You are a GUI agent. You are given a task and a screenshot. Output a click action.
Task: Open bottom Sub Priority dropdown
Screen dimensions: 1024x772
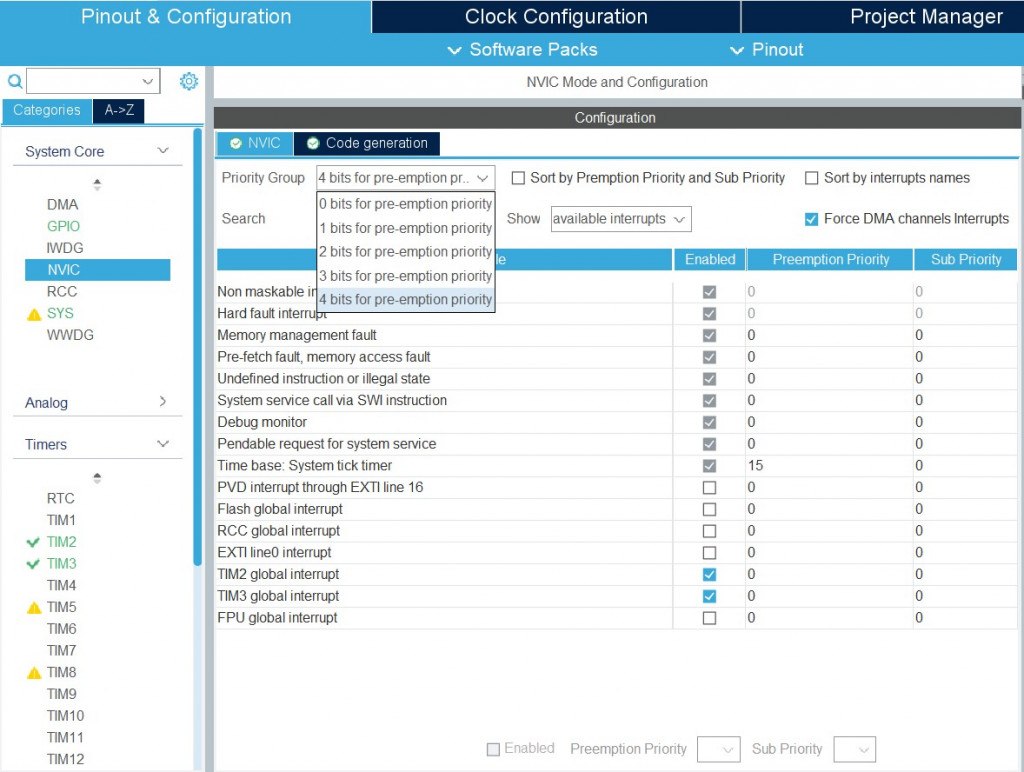click(x=854, y=749)
